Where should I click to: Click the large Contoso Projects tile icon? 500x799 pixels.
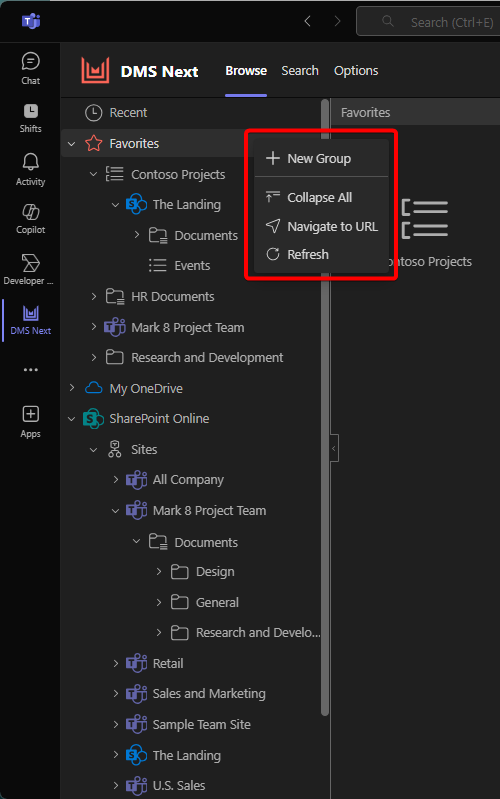pos(425,219)
